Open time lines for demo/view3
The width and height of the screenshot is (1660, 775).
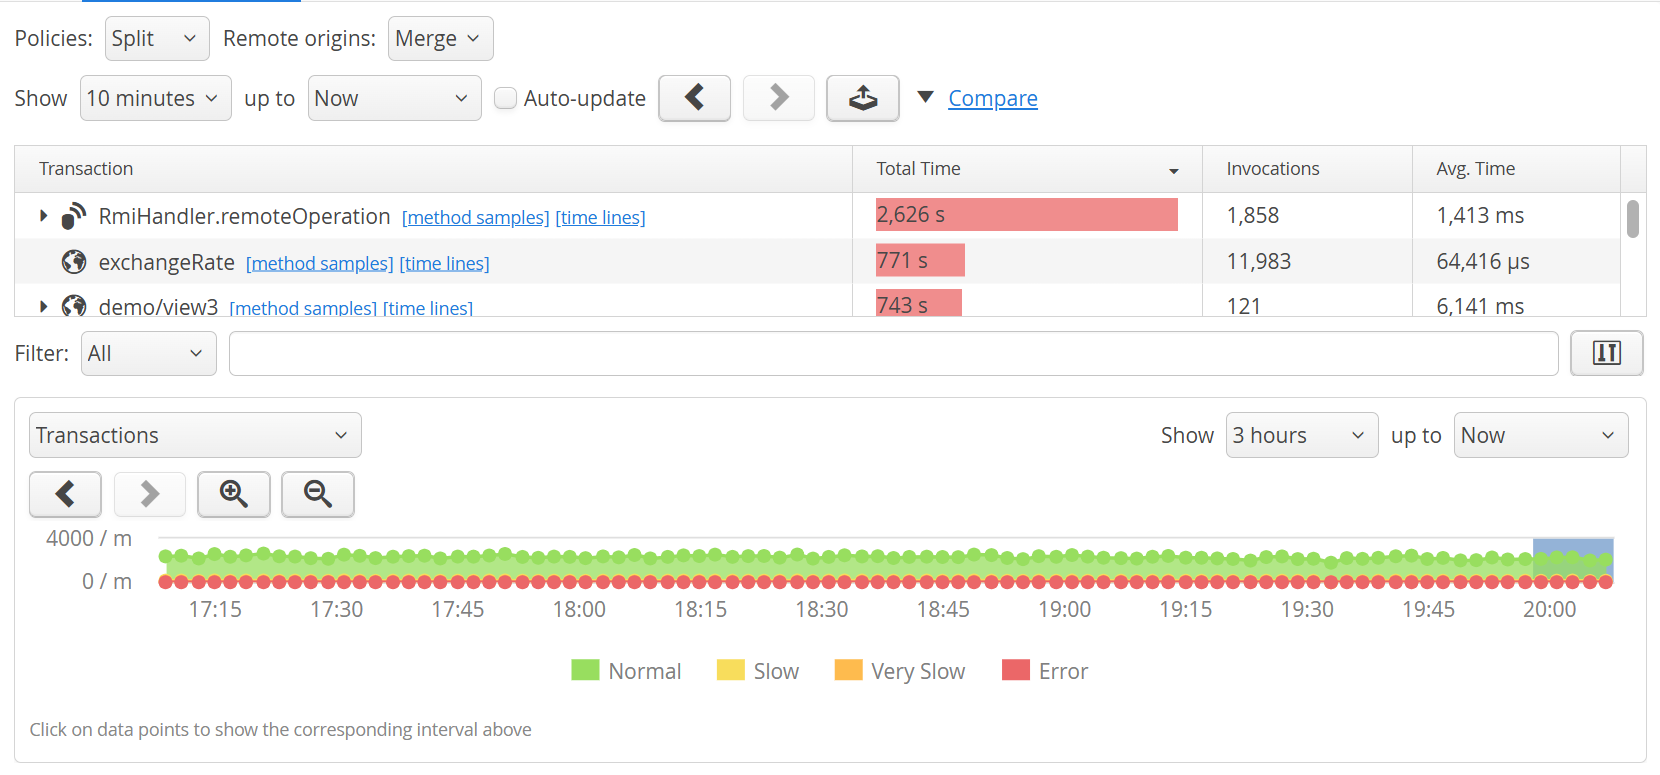tap(428, 308)
